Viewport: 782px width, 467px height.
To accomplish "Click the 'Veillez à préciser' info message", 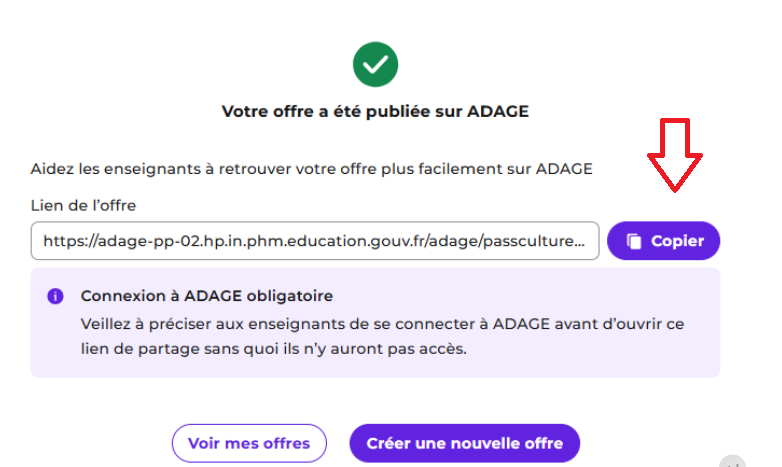I will point(382,336).
